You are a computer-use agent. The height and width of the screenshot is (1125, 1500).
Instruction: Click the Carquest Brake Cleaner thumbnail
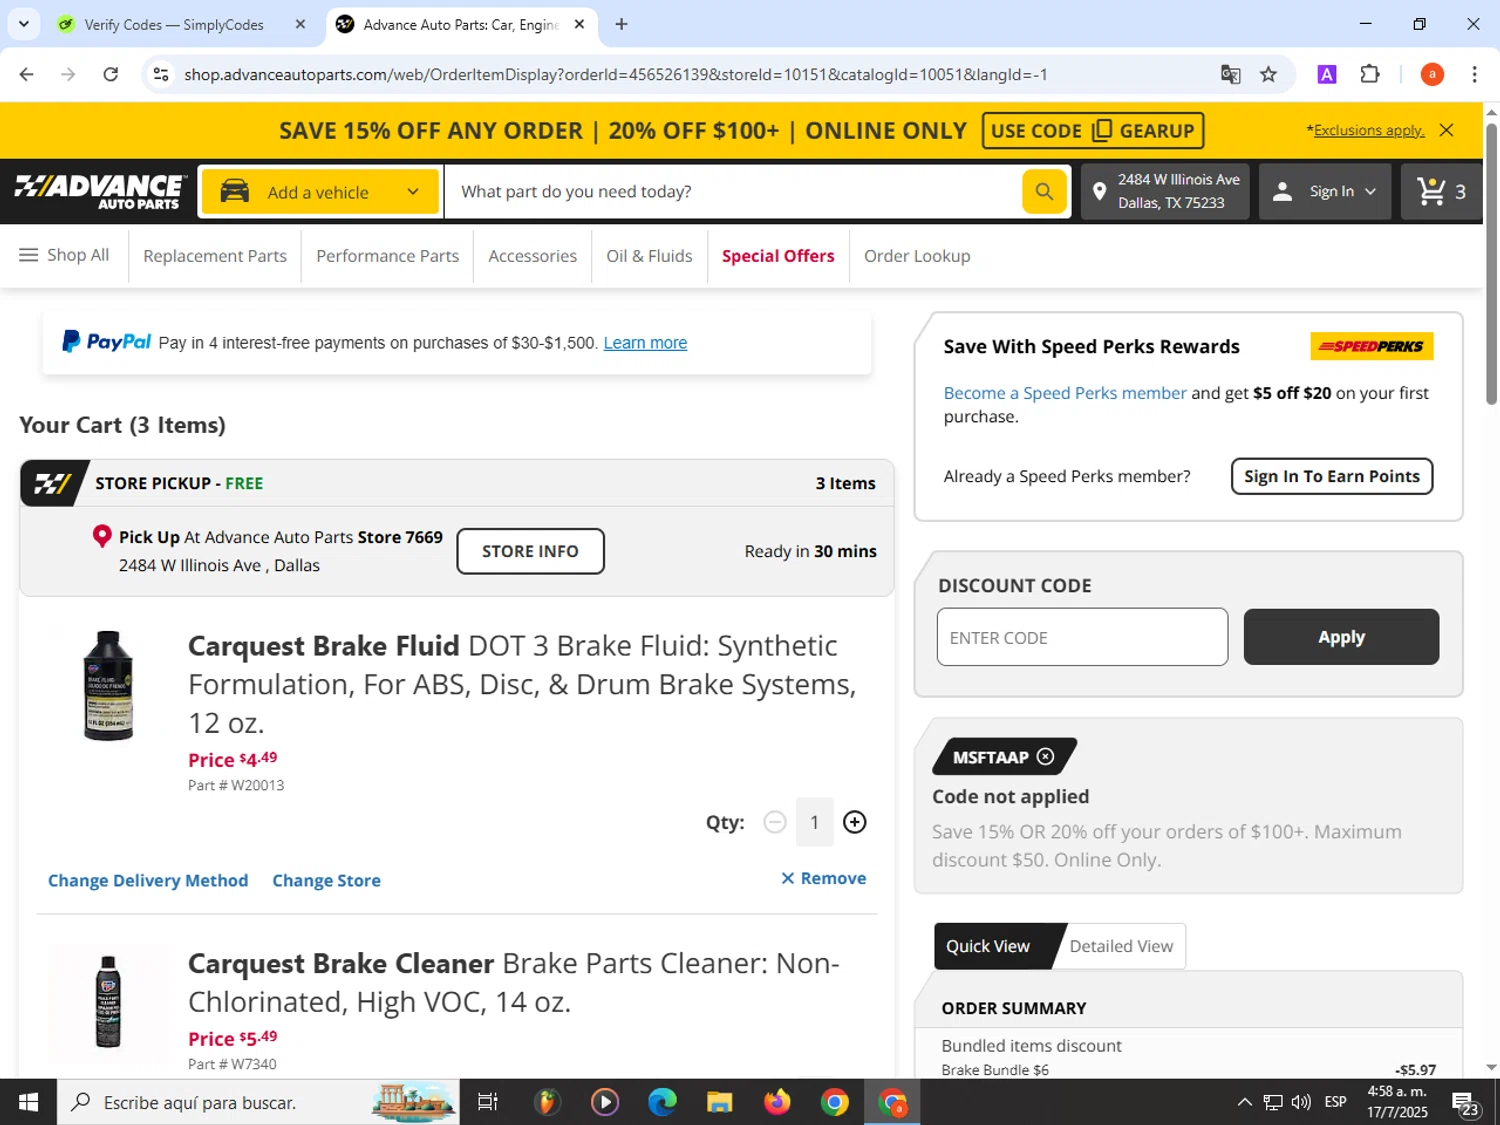coord(108,1002)
